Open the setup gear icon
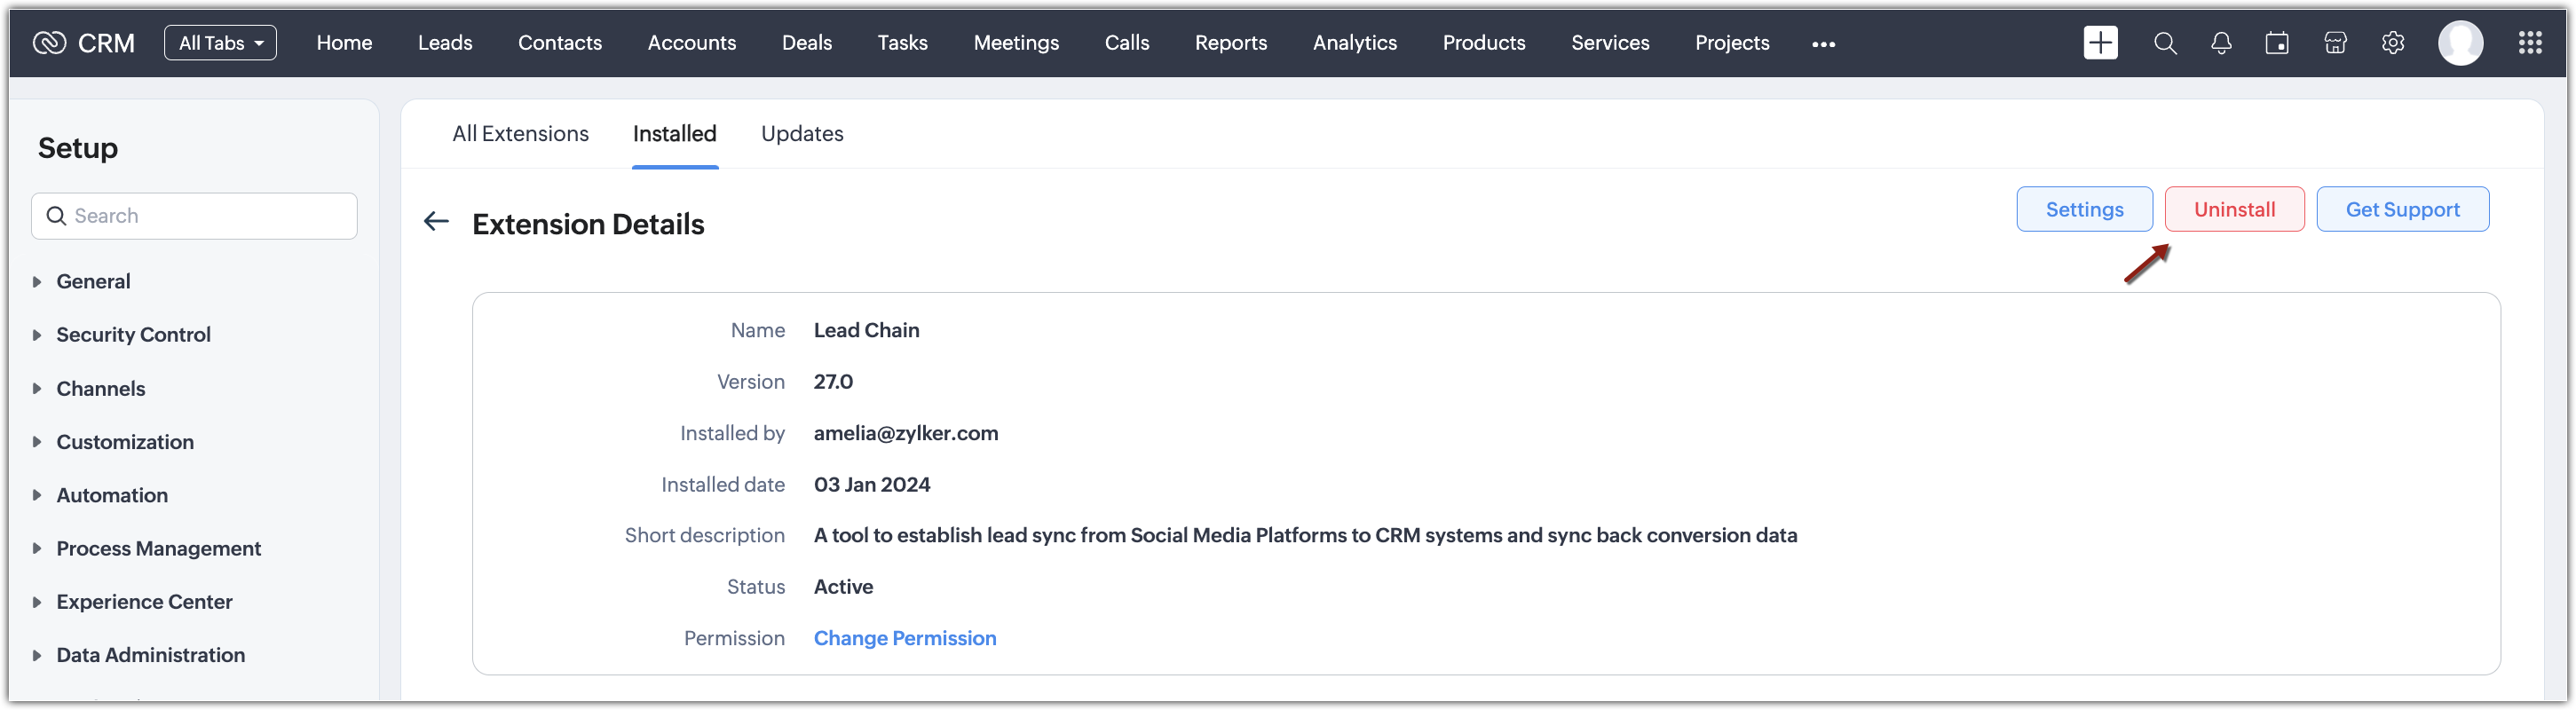 2393,43
